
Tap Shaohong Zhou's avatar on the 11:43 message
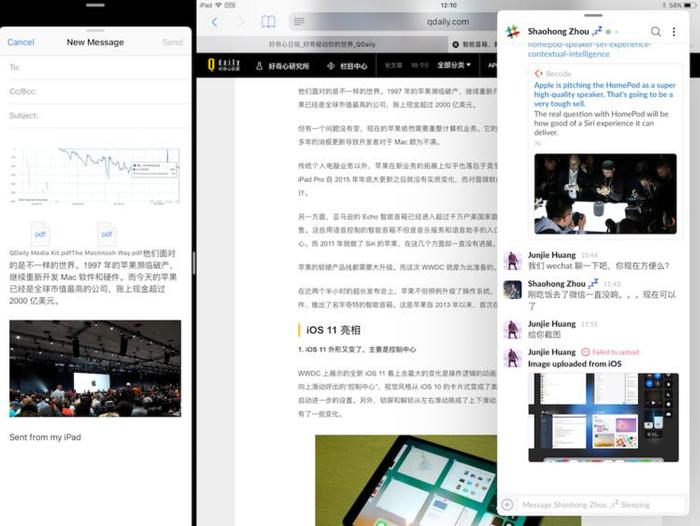tap(512, 289)
